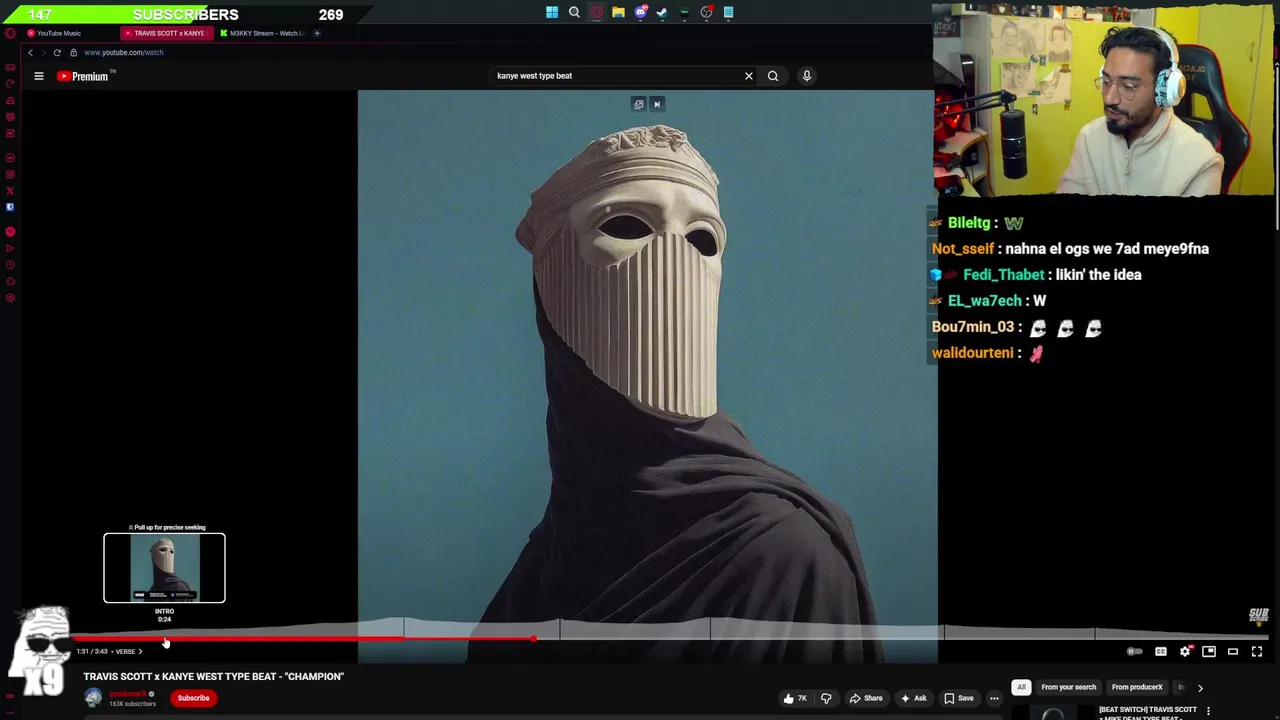Save the video to a playlist
This screenshot has width=1280, height=720.
tap(958, 698)
